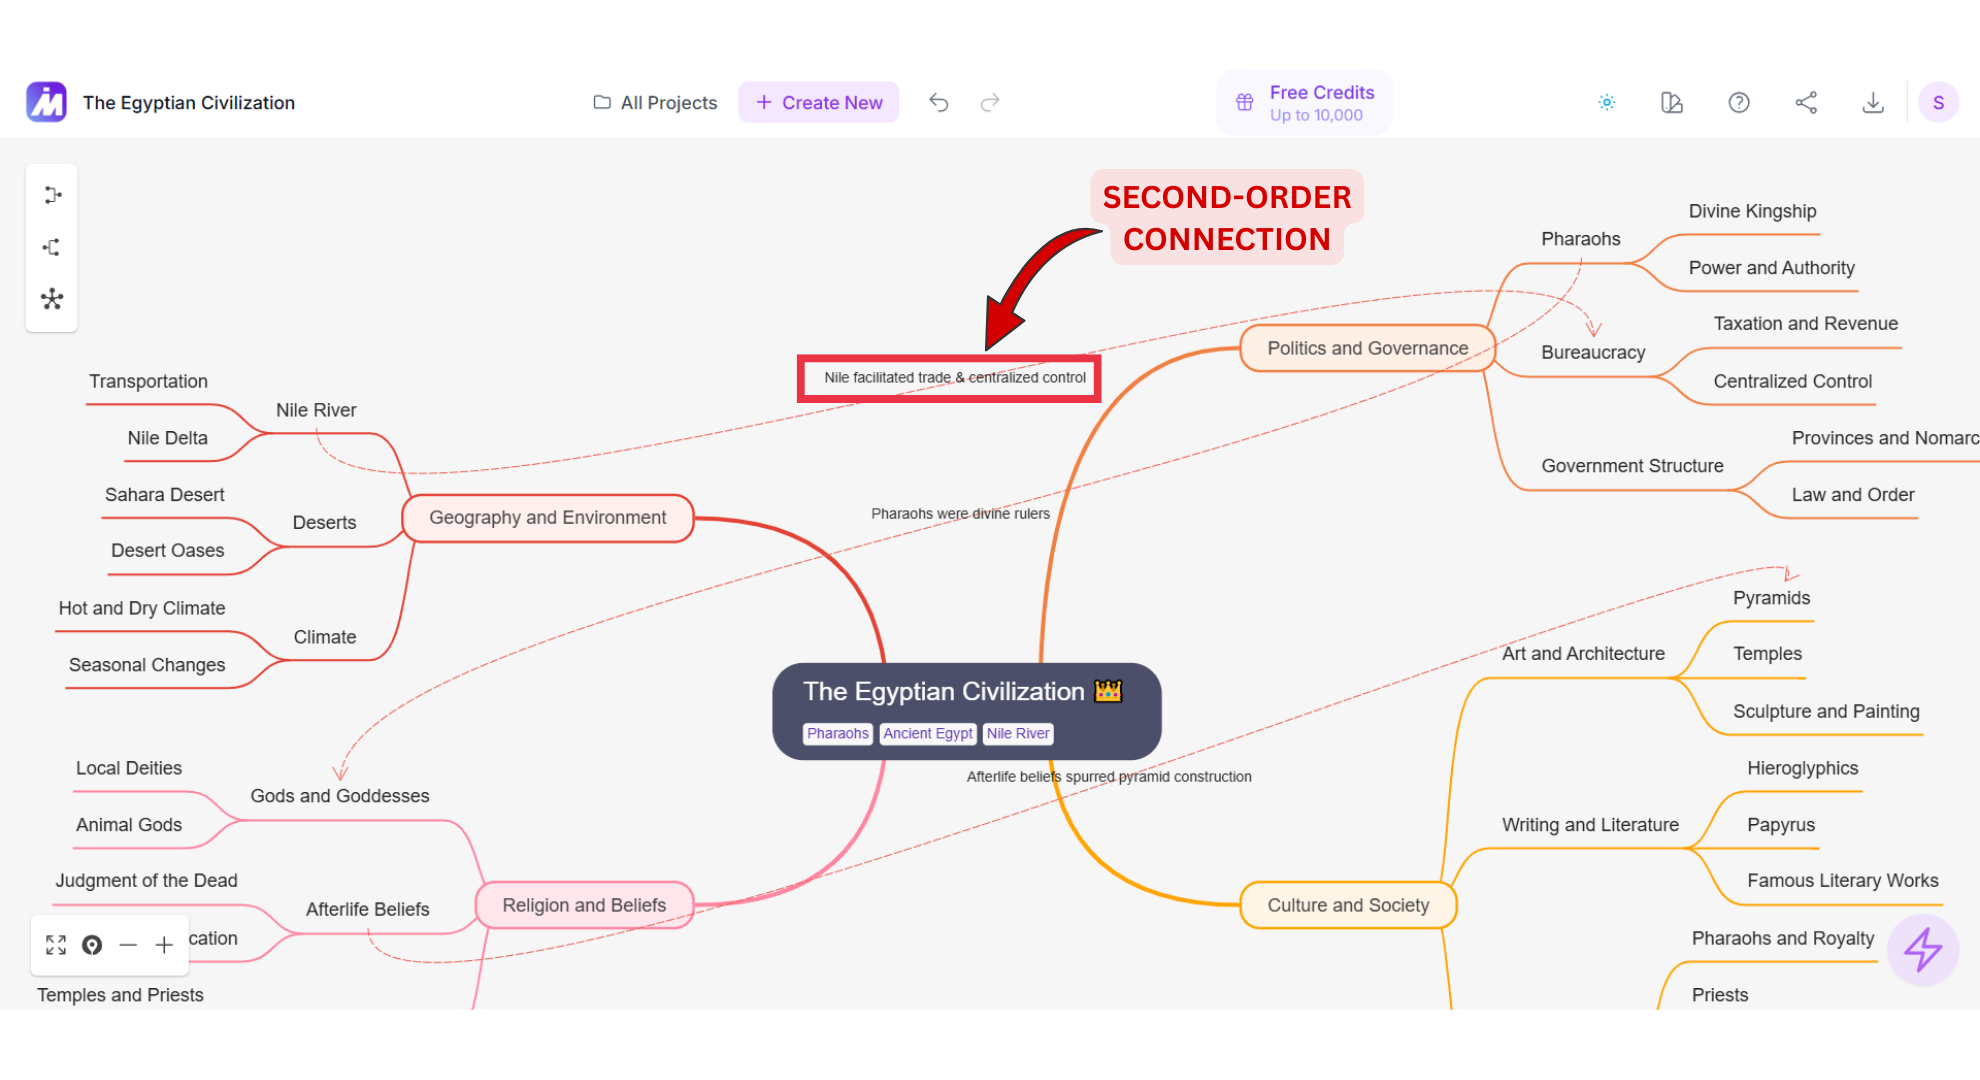Image resolution: width=1980 pixels, height=1080 pixels.
Task: Zoom out with the minus button
Action: coord(128,945)
